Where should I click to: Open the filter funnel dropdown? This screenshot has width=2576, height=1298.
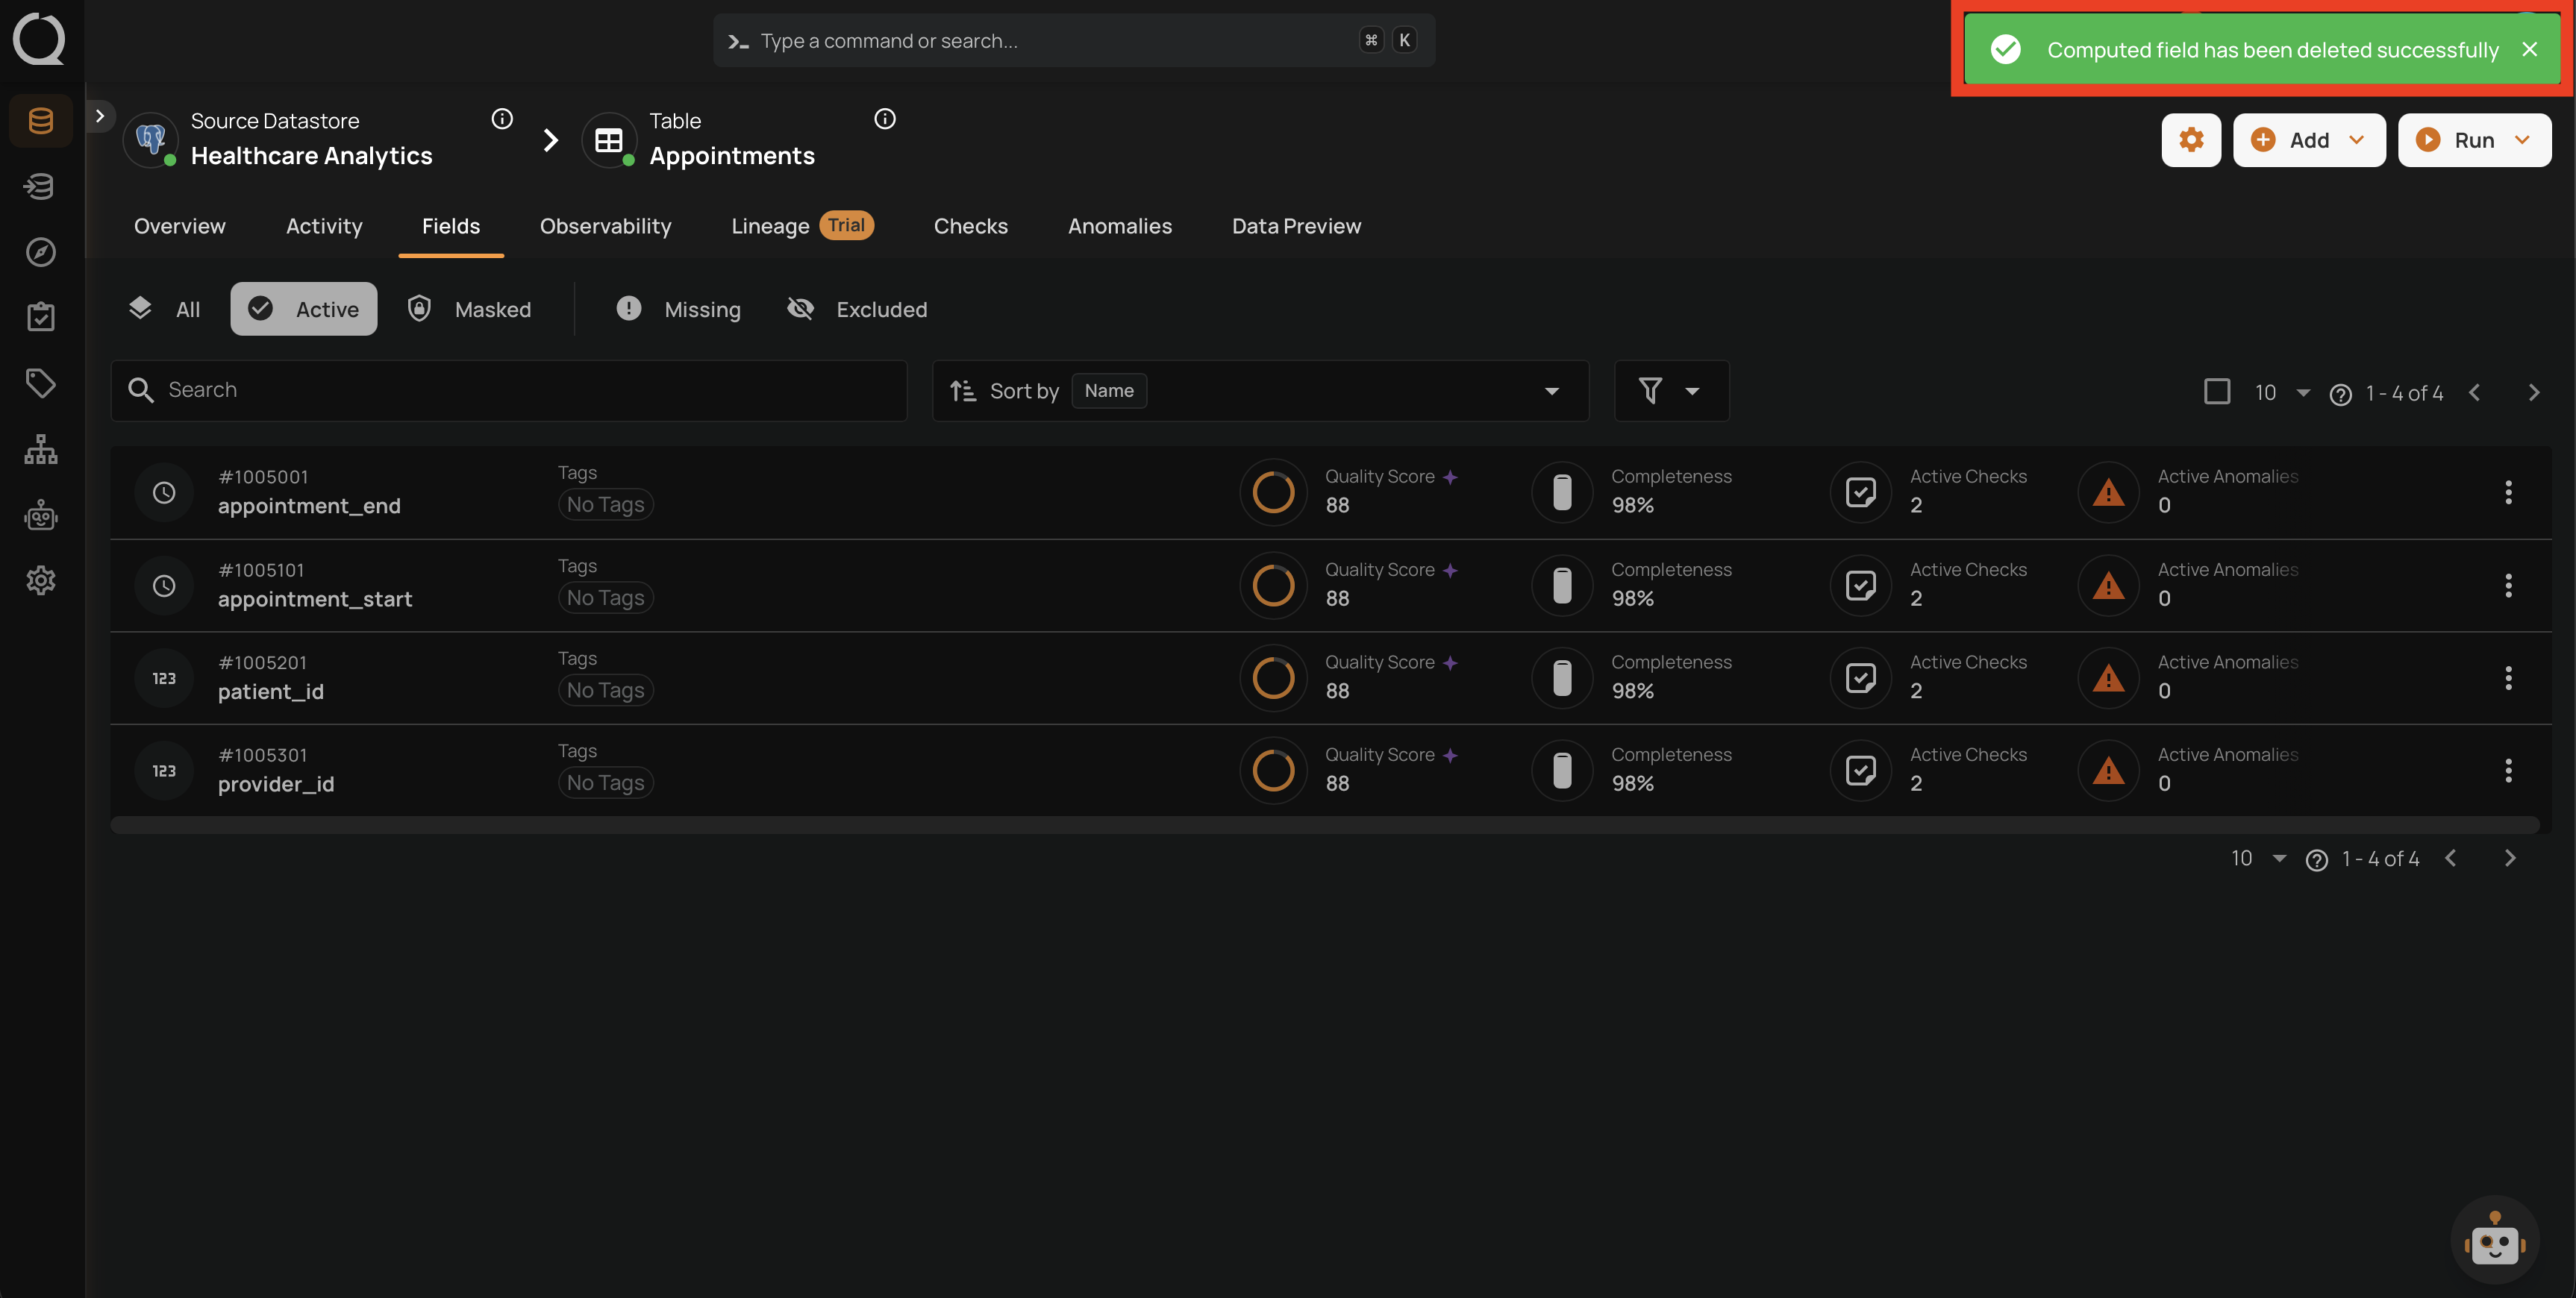click(x=1671, y=391)
